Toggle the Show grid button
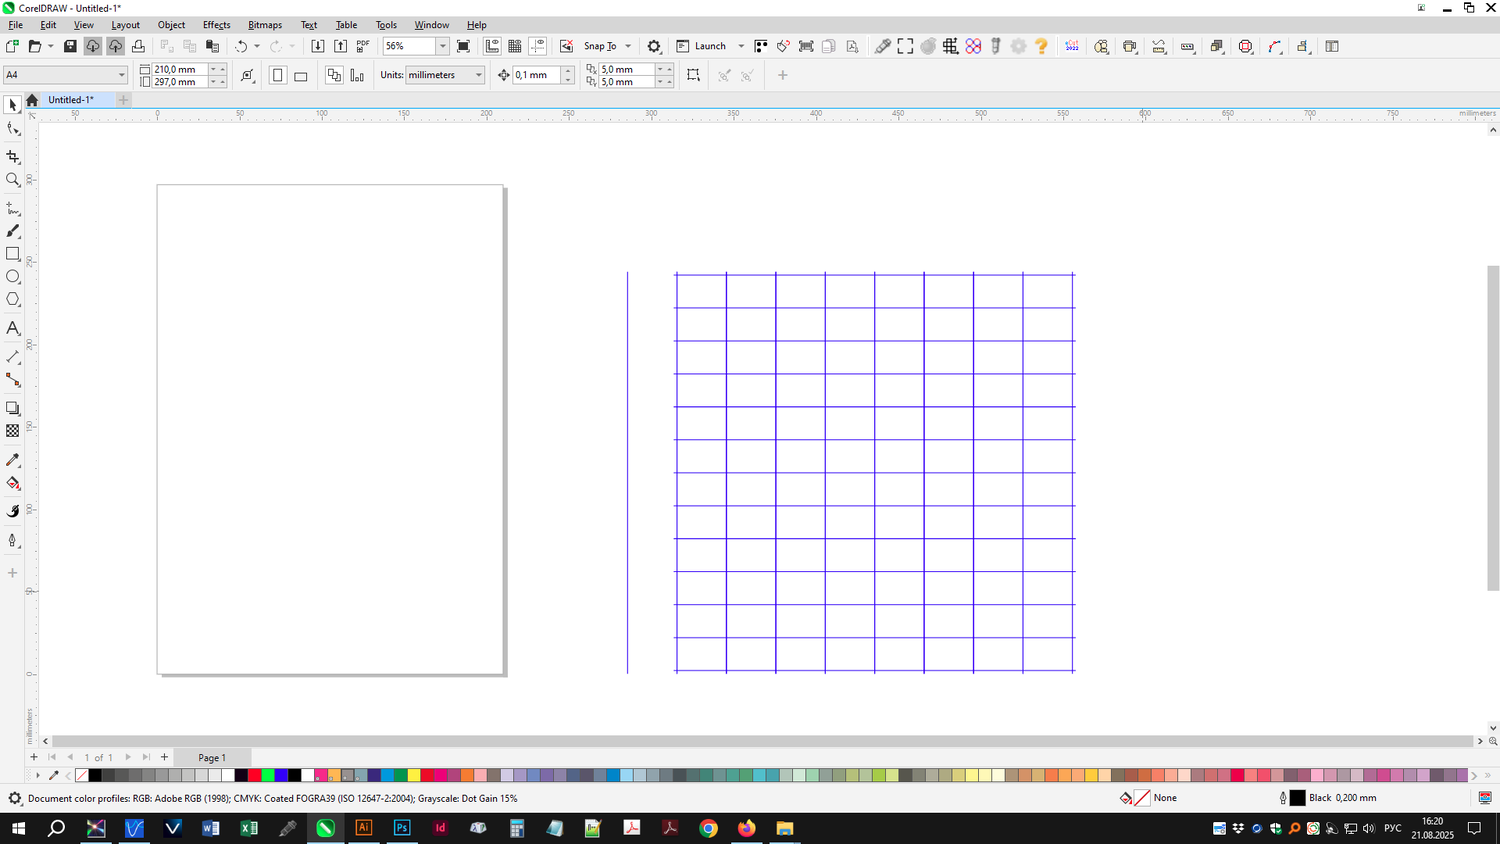This screenshot has height=844, width=1500. (515, 46)
